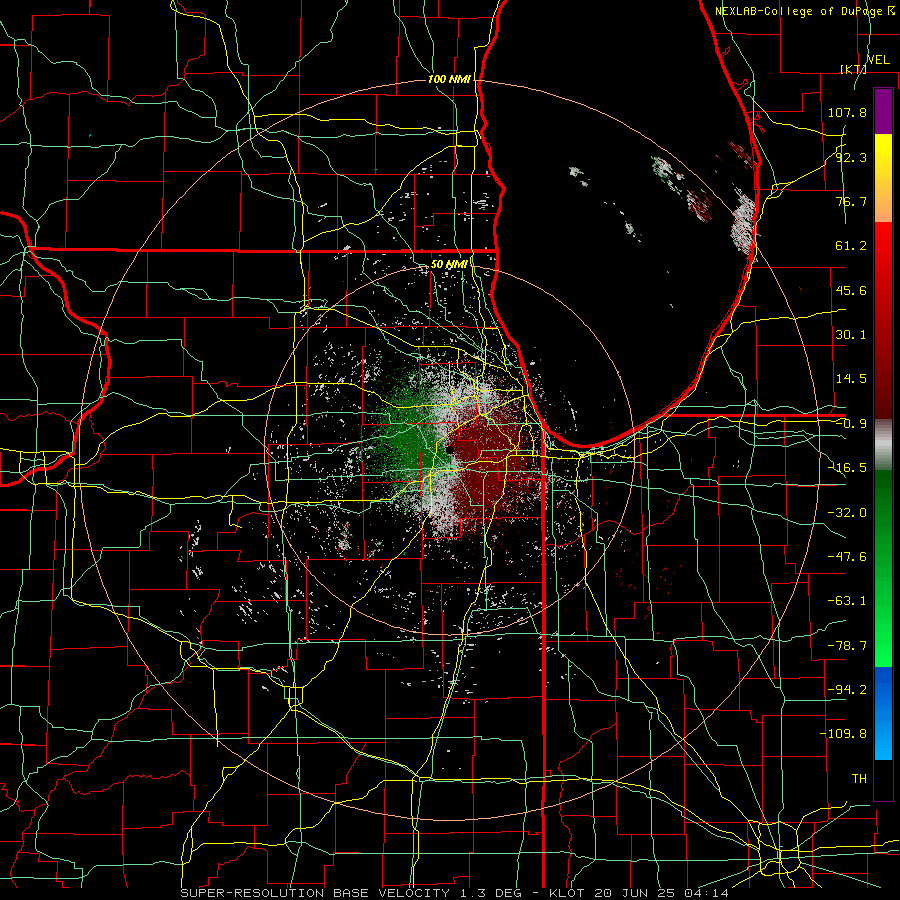Screen dimensions: 900x900
Task: Click the -47.6 value on velocity scale
Action: click(x=847, y=557)
